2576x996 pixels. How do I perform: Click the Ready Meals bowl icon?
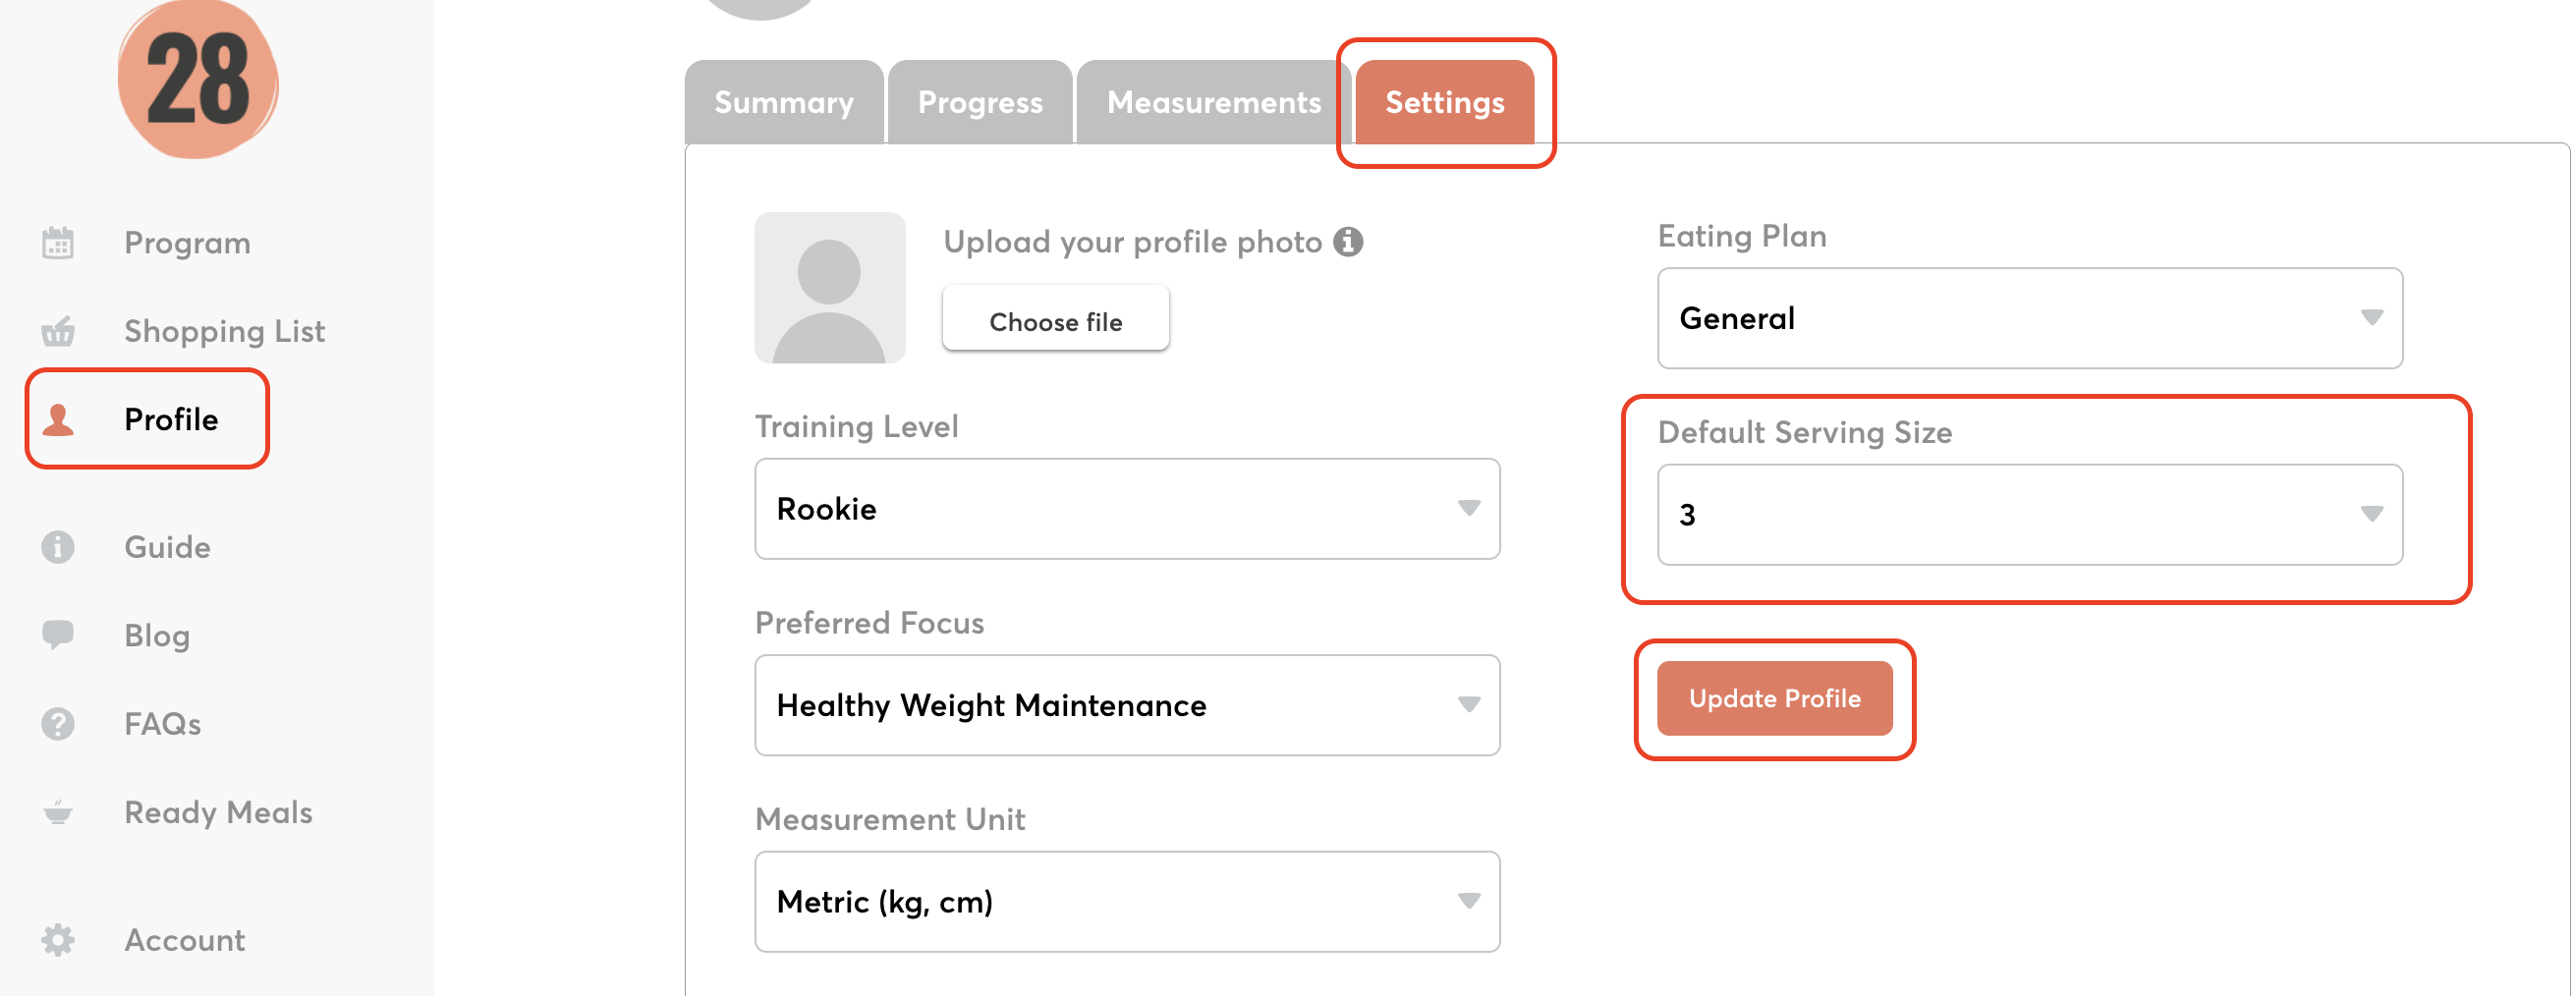pyautogui.click(x=58, y=812)
